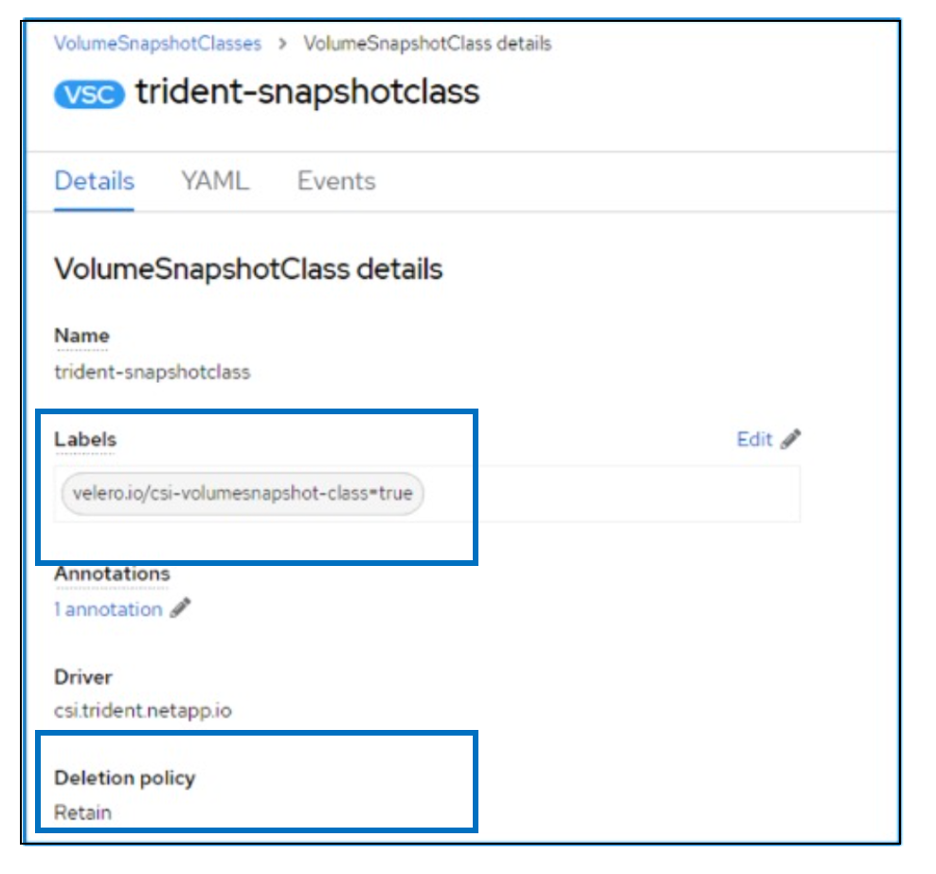The height and width of the screenshot is (874, 936).
Task: Click the Name field label
Action: pyautogui.click(x=82, y=336)
